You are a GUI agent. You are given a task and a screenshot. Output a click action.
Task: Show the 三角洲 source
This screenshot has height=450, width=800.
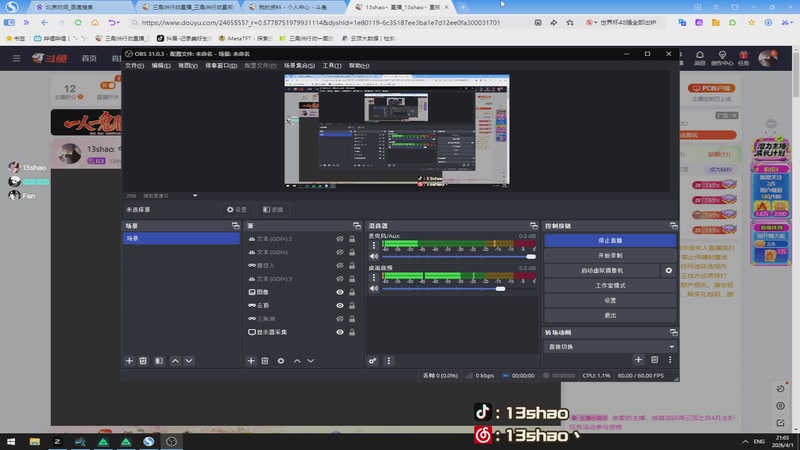tap(340, 318)
